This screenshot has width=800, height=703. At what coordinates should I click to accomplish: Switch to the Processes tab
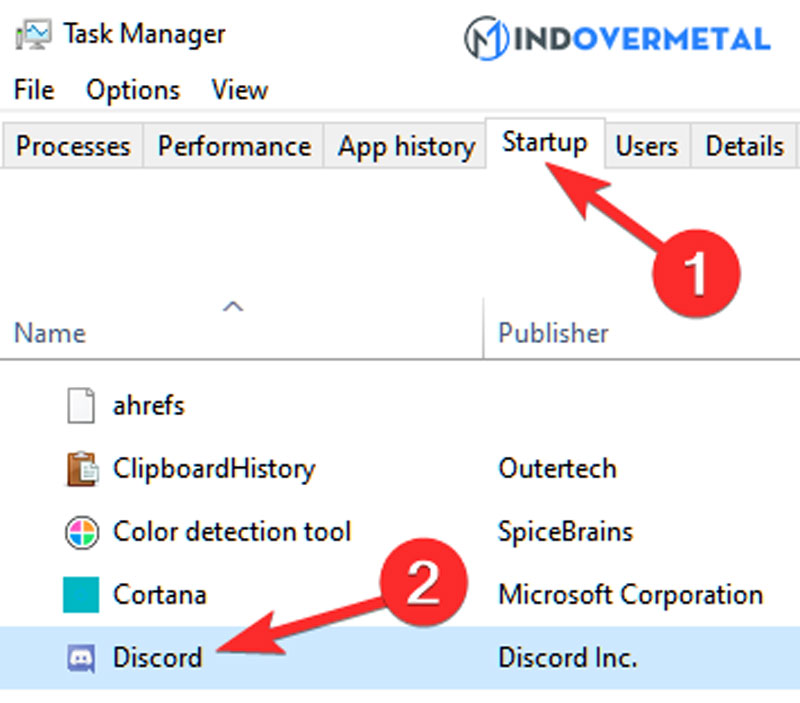click(x=72, y=146)
